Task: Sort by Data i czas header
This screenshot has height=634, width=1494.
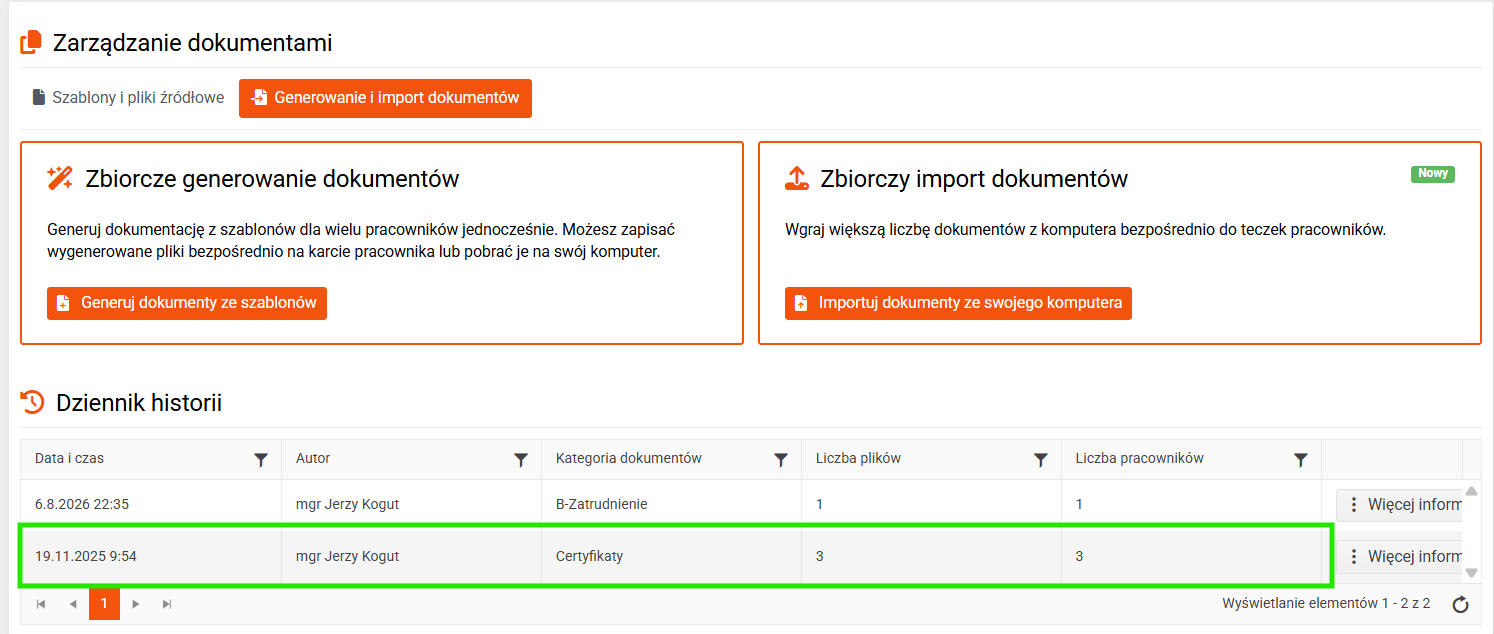Action: pyautogui.click(x=69, y=459)
